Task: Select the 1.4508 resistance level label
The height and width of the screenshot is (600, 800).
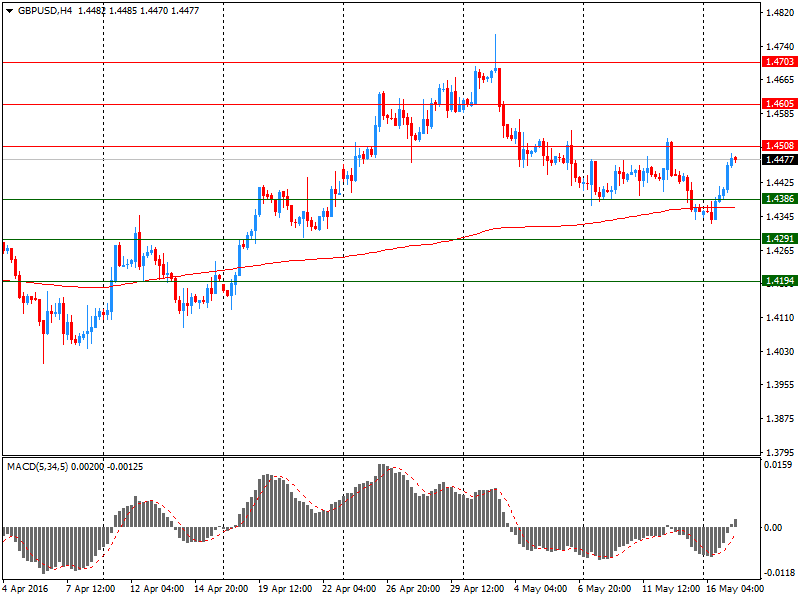Action: [x=780, y=146]
